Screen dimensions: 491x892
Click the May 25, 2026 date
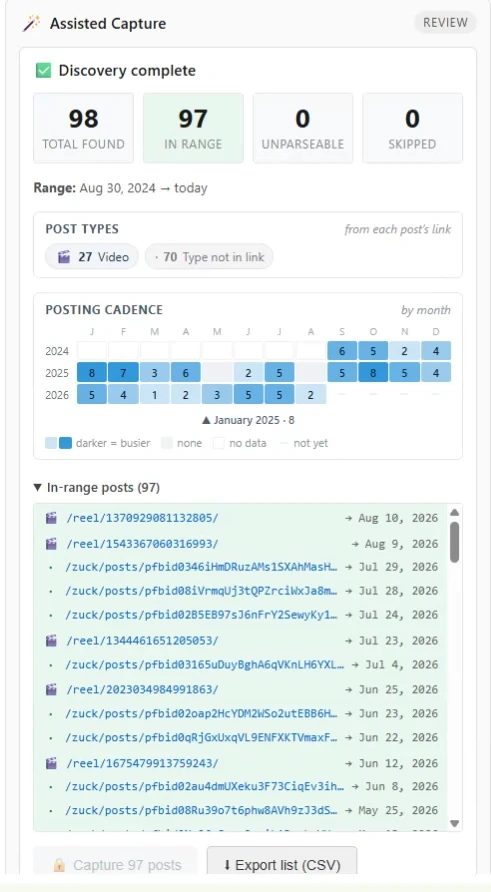point(398,810)
